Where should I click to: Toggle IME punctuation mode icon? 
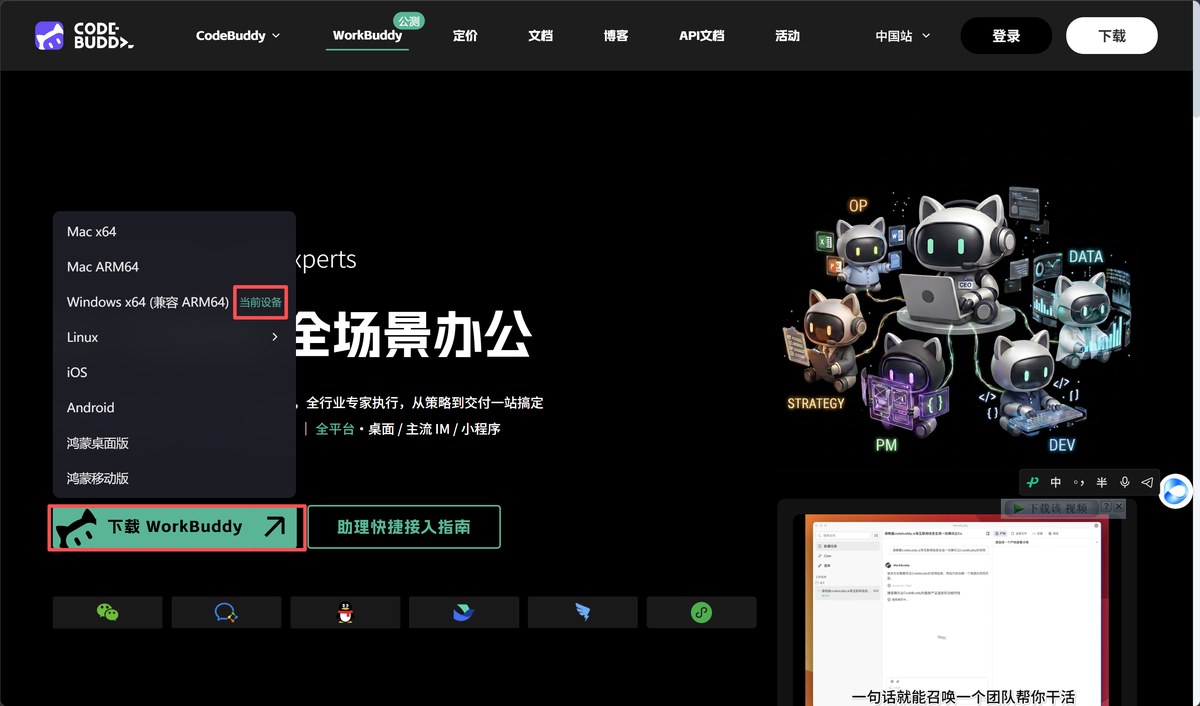coord(1079,482)
